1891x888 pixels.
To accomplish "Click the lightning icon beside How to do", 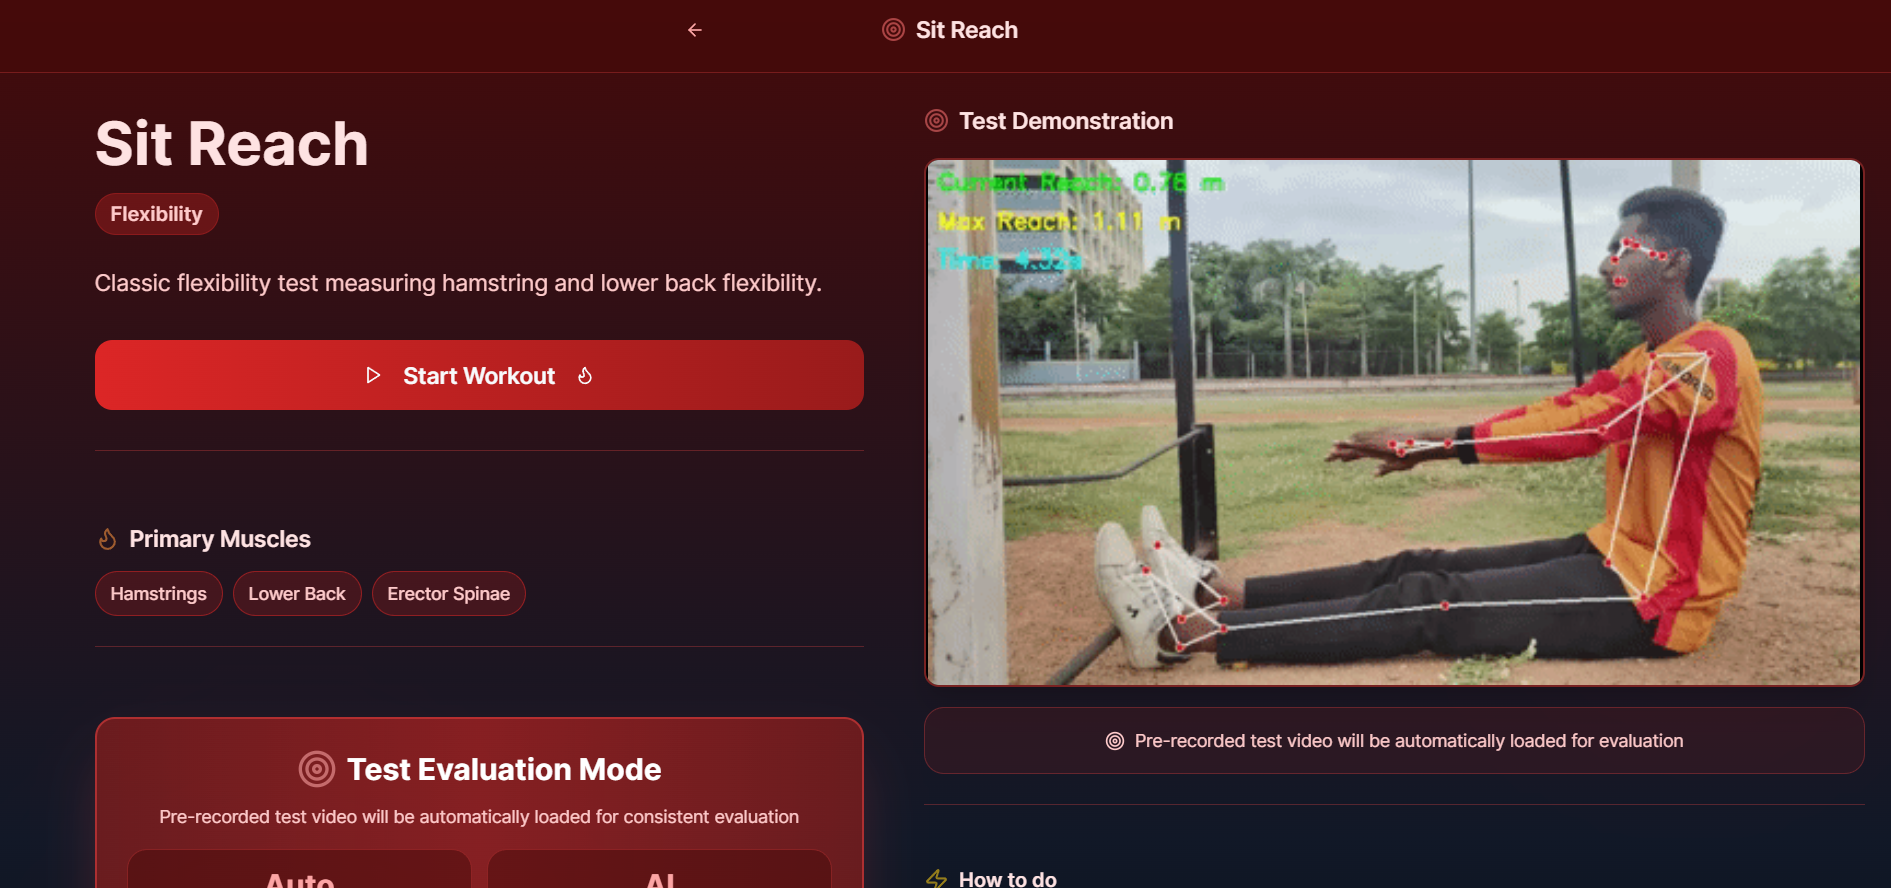I will pyautogui.click(x=936, y=879).
